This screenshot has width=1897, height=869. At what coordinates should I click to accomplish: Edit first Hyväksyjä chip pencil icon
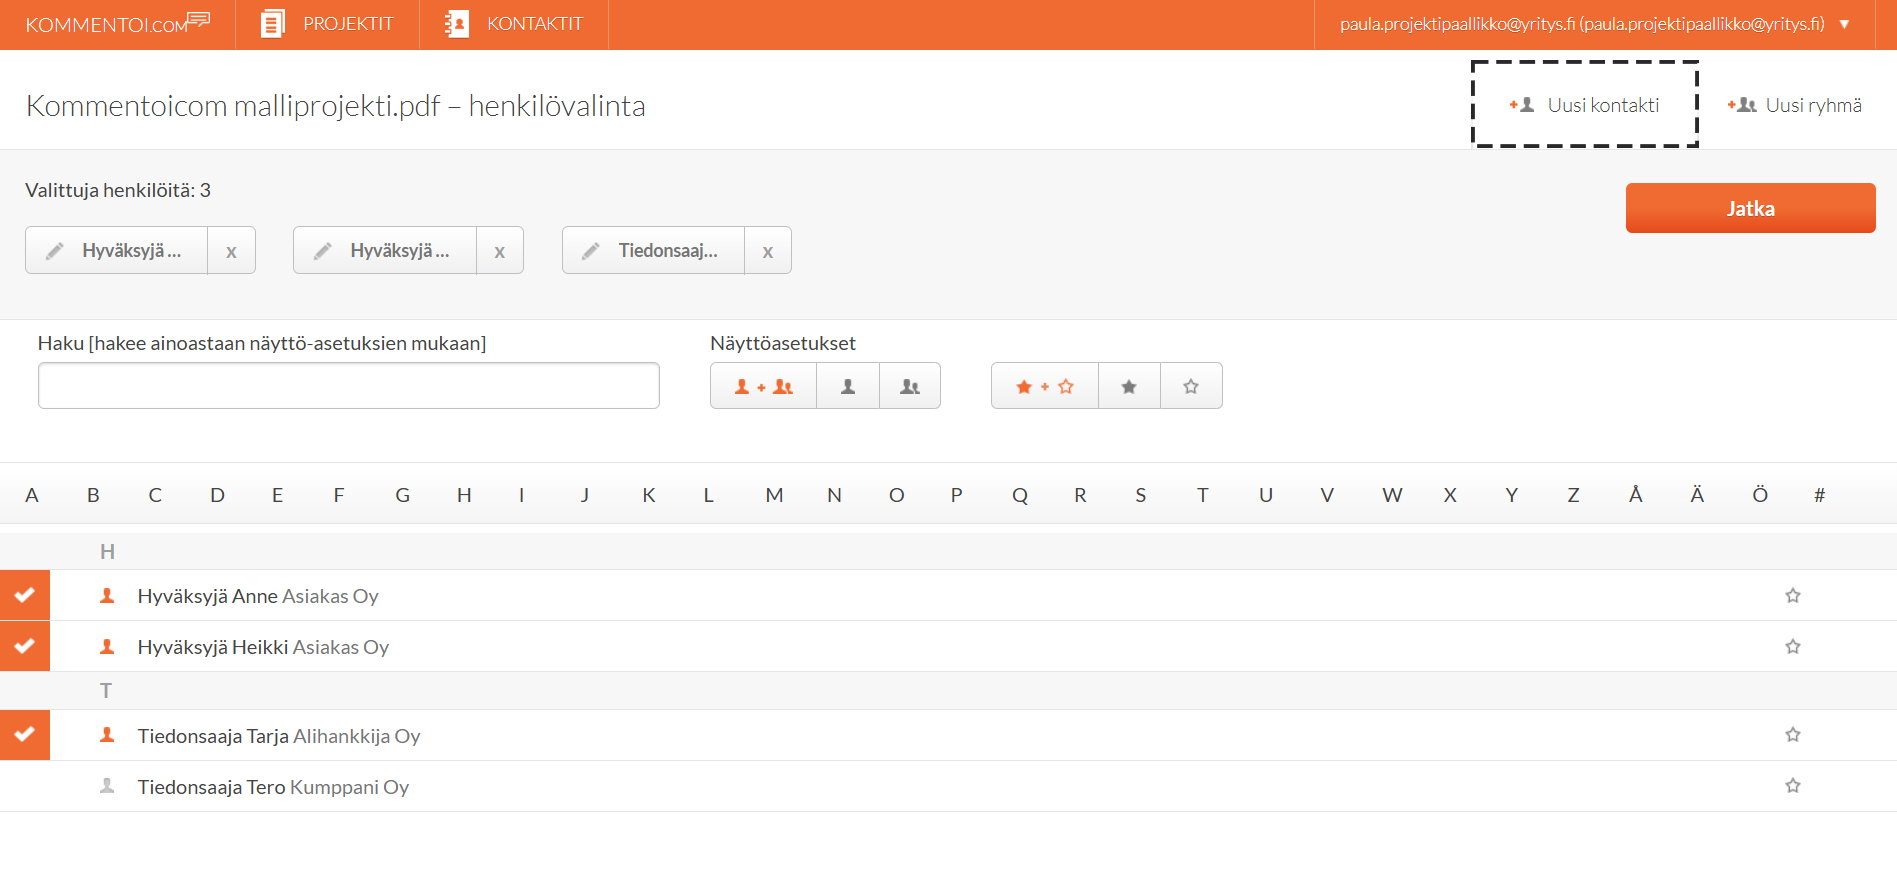[55, 251]
